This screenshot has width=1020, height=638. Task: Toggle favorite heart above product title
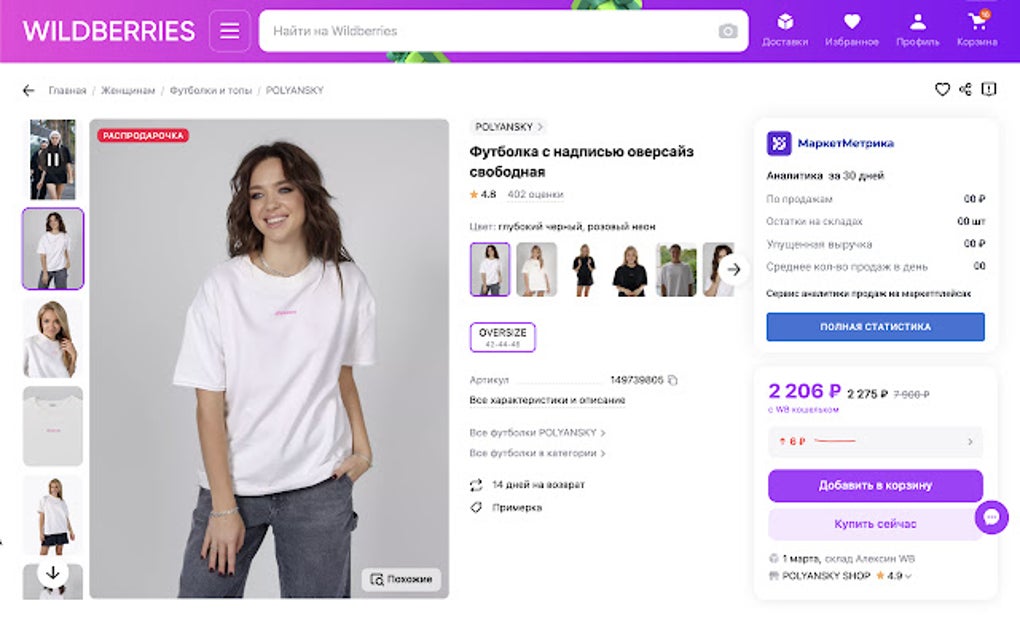click(942, 90)
